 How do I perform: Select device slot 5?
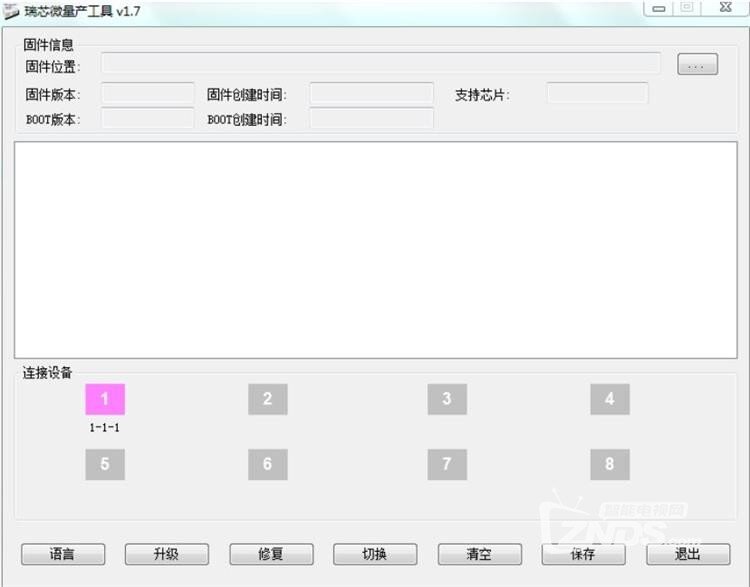click(105, 464)
